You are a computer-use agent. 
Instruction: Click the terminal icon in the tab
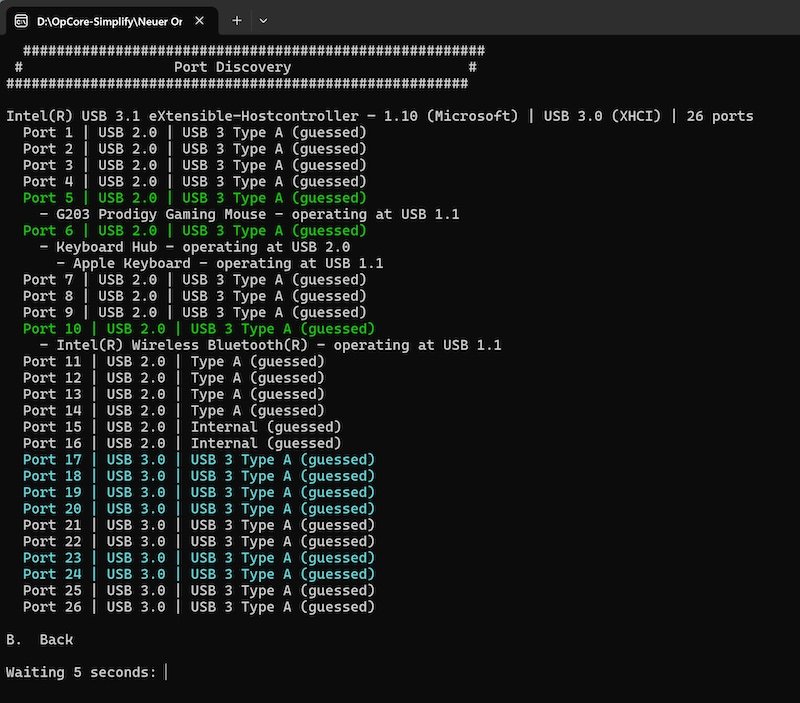tap(21, 21)
